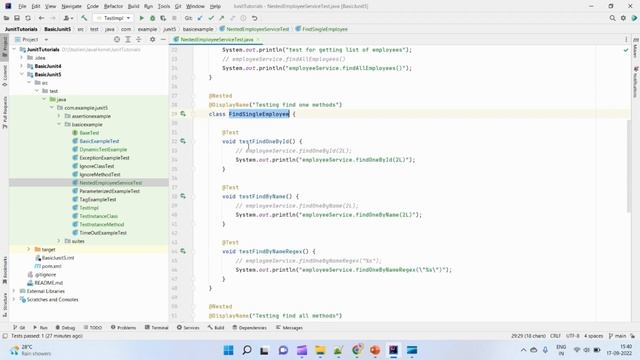Viewport: 640px width, 360px height.
Task: Hide the Project panel with minus icon
Action: pyautogui.click(x=163, y=39)
